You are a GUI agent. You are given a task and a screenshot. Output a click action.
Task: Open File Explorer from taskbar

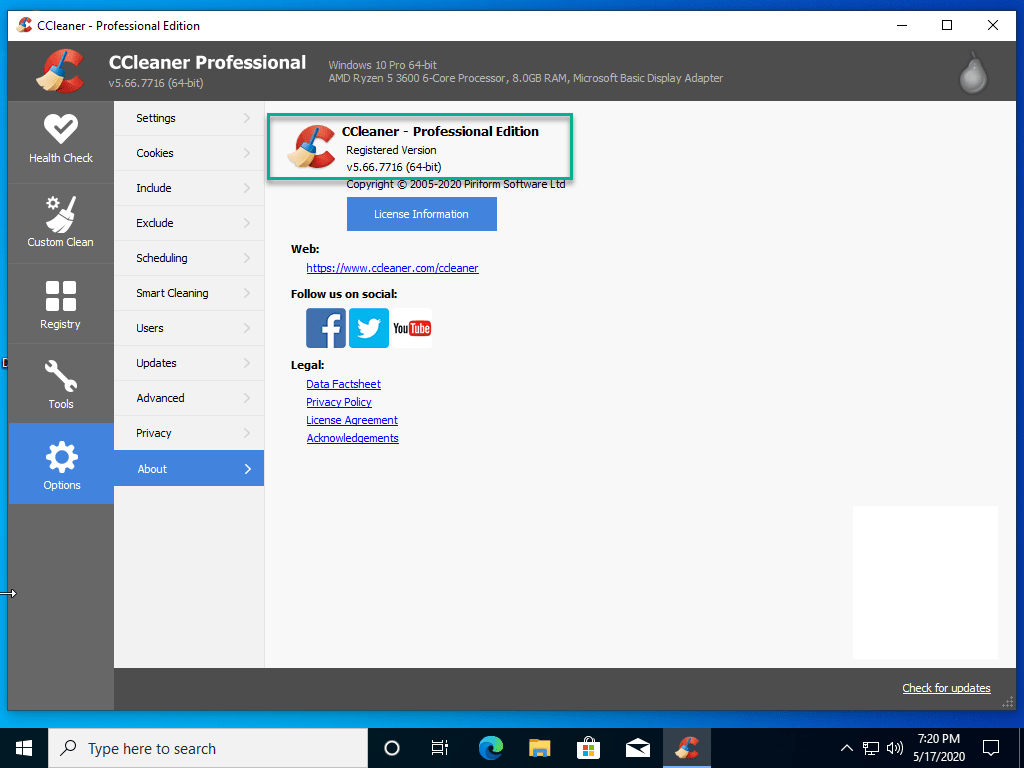[539, 748]
